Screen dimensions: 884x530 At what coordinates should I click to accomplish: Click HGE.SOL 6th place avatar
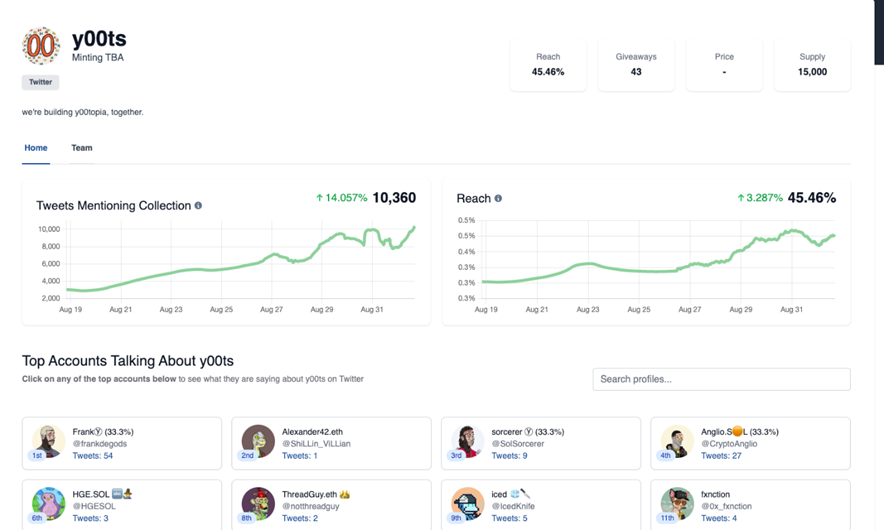pyautogui.click(x=48, y=504)
